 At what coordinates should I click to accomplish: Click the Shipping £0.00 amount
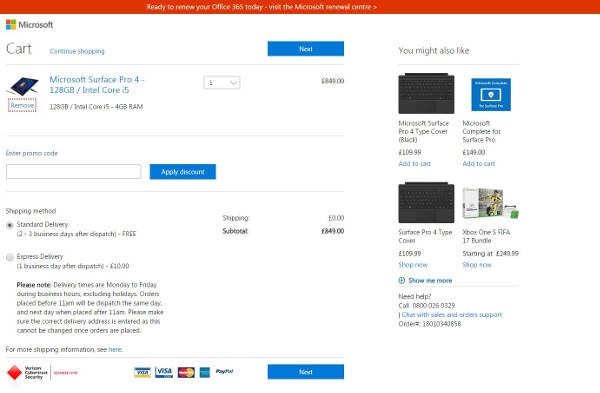(336, 218)
